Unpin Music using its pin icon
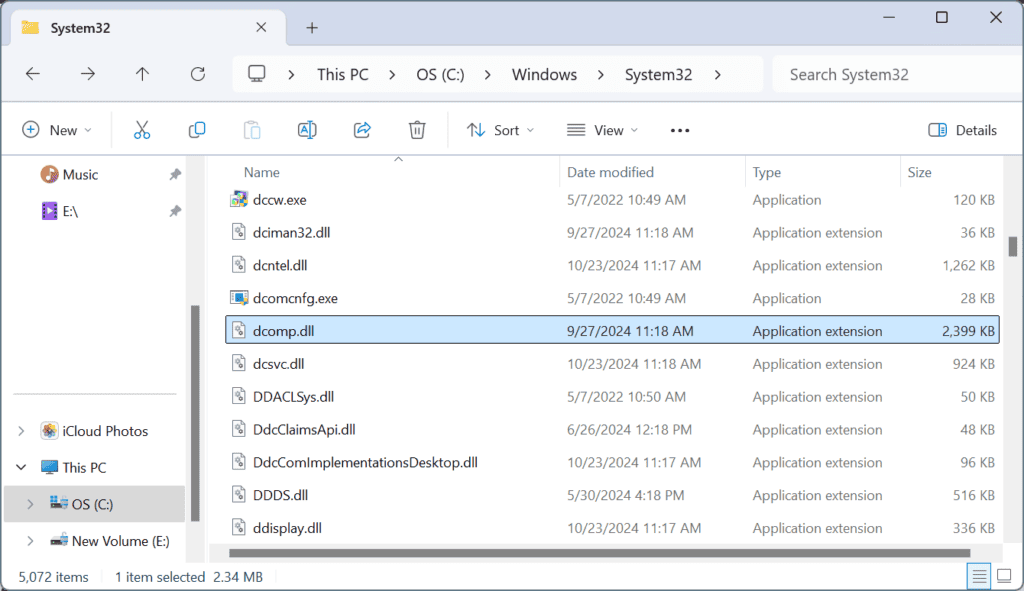The image size is (1024, 591). 174,174
